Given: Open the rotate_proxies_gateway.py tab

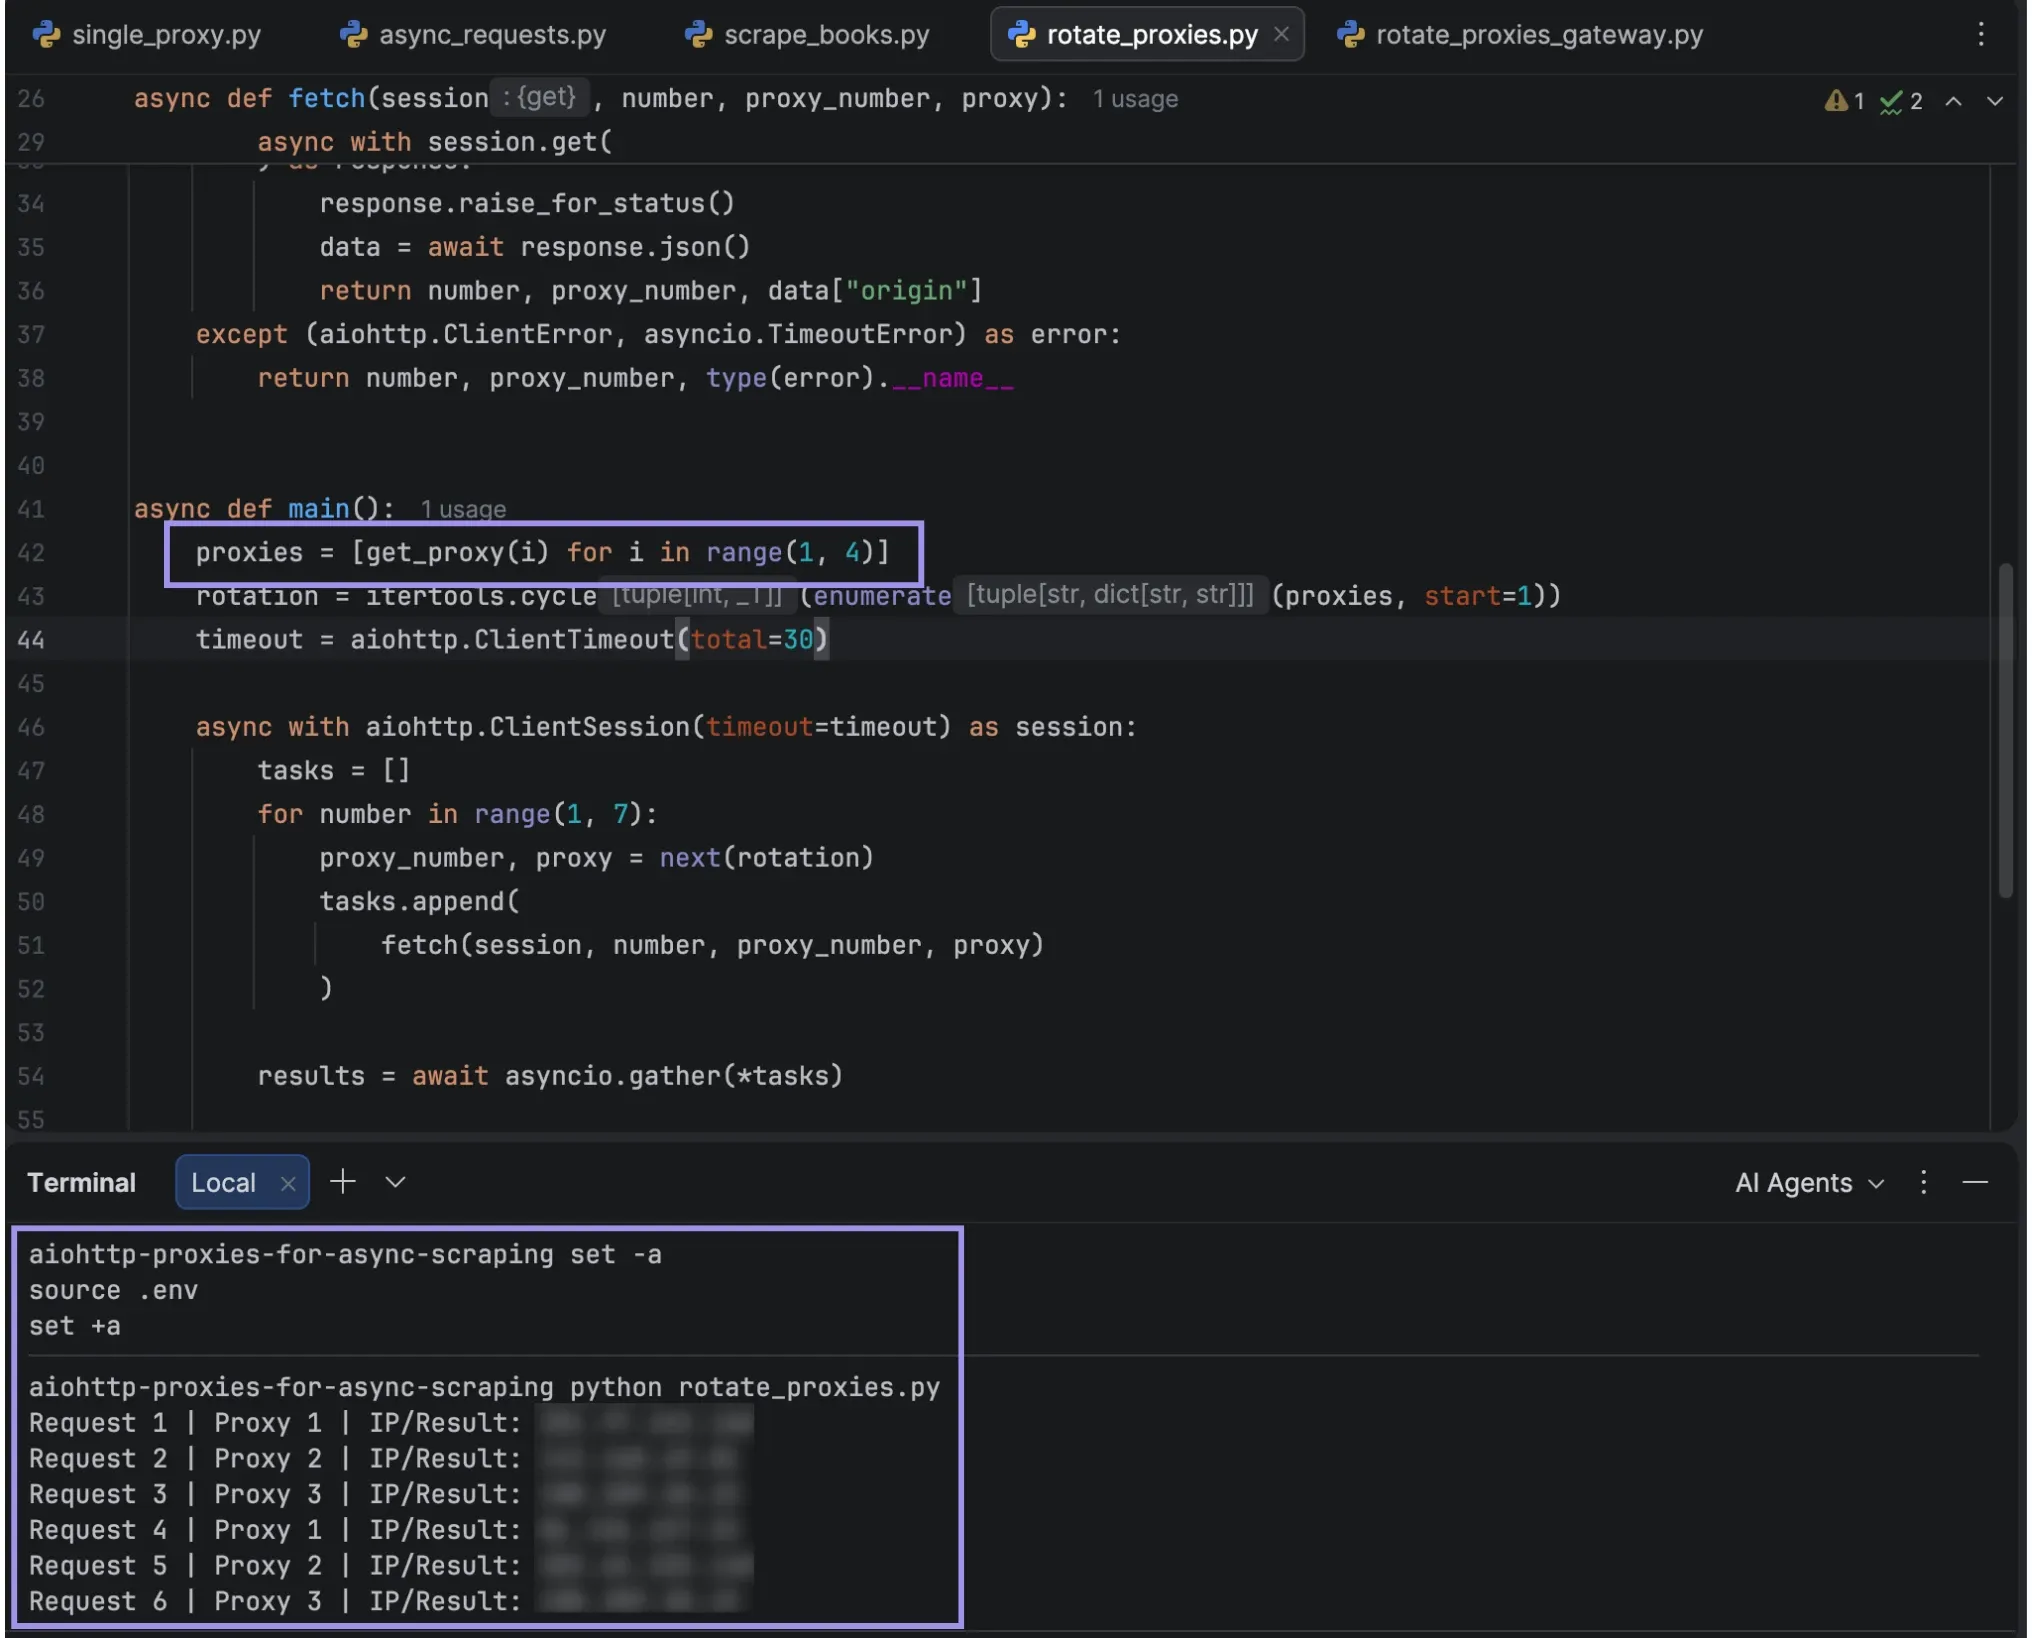Looking at the screenshot, I should 1520,35.
